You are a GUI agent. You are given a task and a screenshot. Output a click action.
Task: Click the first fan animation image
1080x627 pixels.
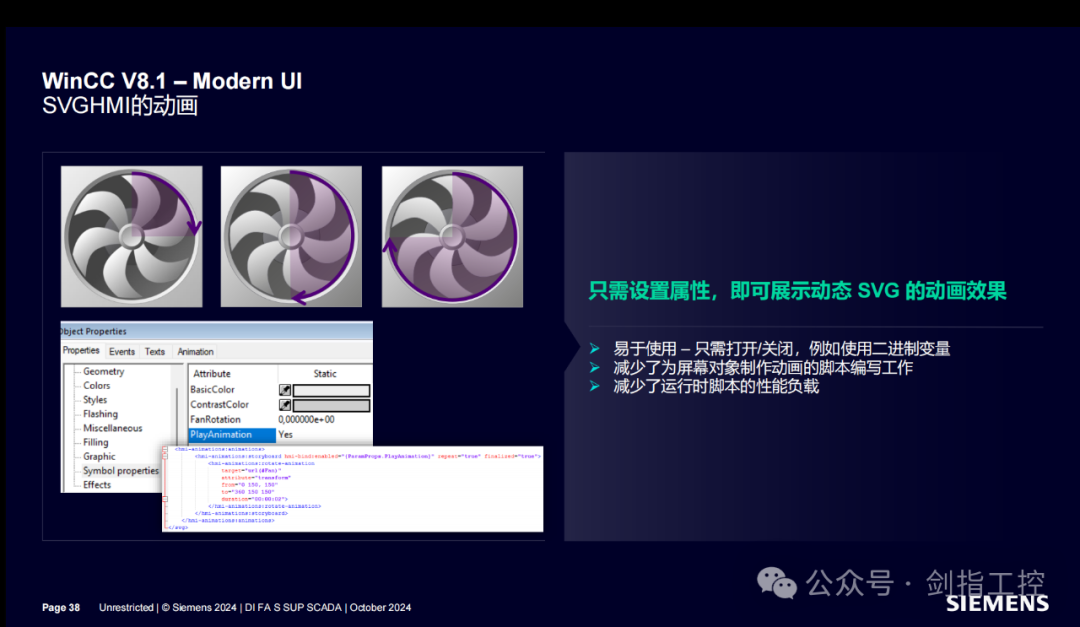tap(131, 236)
